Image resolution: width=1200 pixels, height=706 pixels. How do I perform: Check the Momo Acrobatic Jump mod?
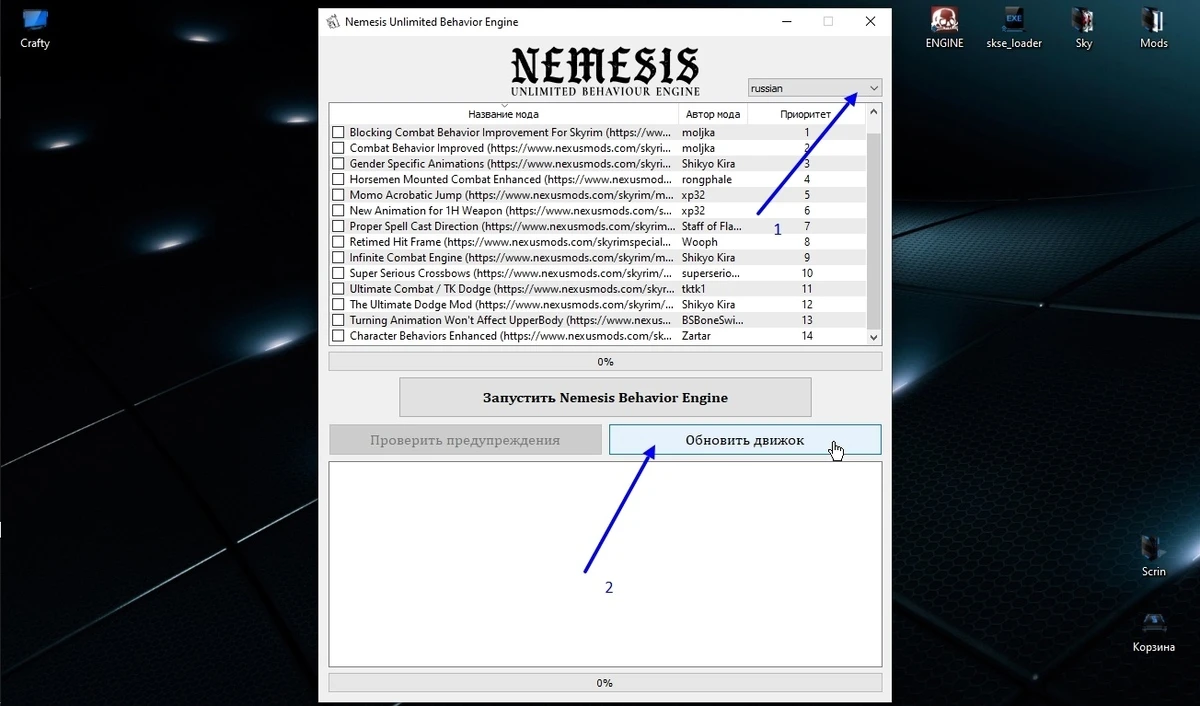coord(338,195)
